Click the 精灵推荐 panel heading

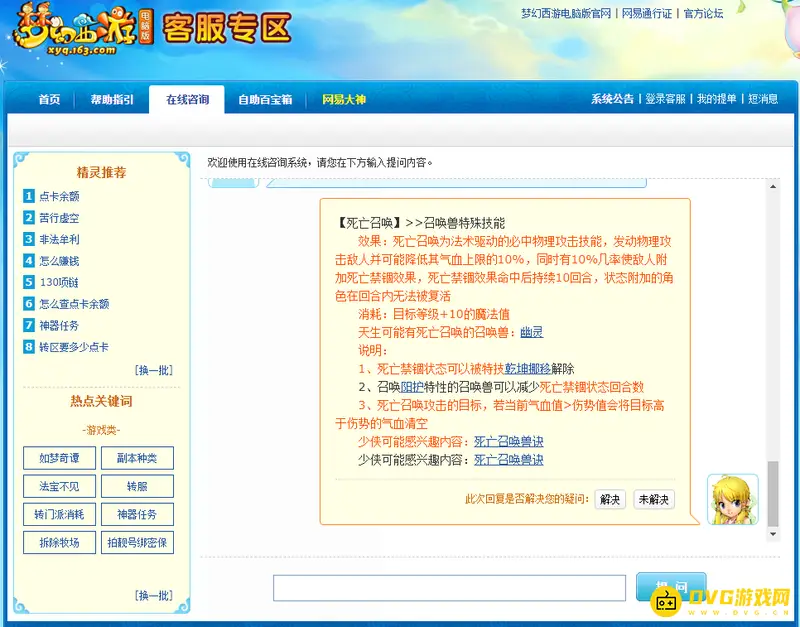click(x=101, y=172)
